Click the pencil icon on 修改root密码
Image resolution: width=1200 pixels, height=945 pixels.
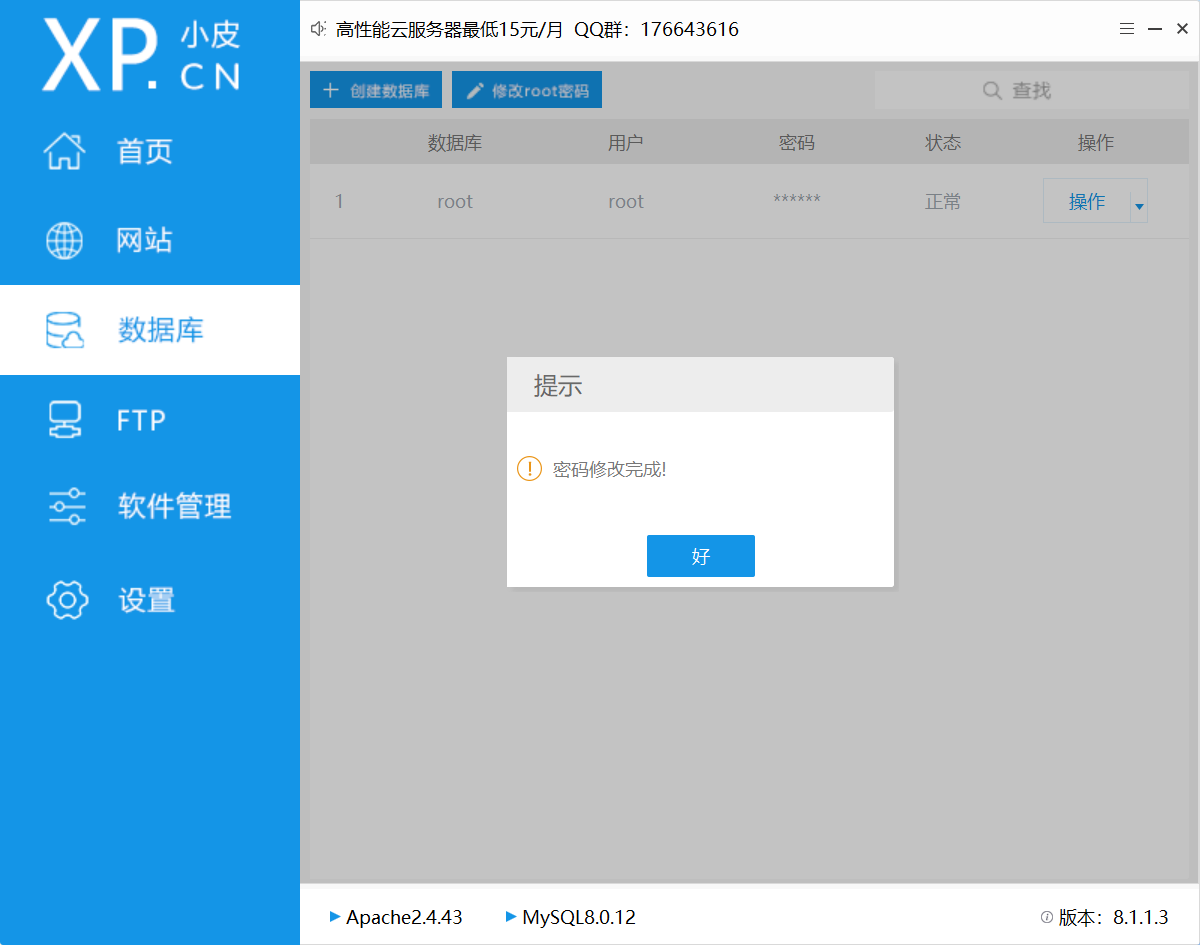[x=475, y=91]
